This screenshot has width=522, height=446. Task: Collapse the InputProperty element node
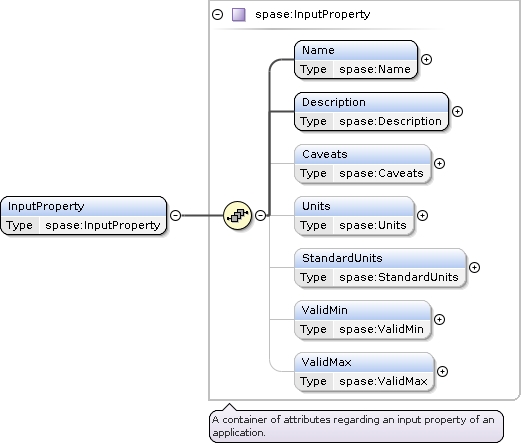[176, 215]
